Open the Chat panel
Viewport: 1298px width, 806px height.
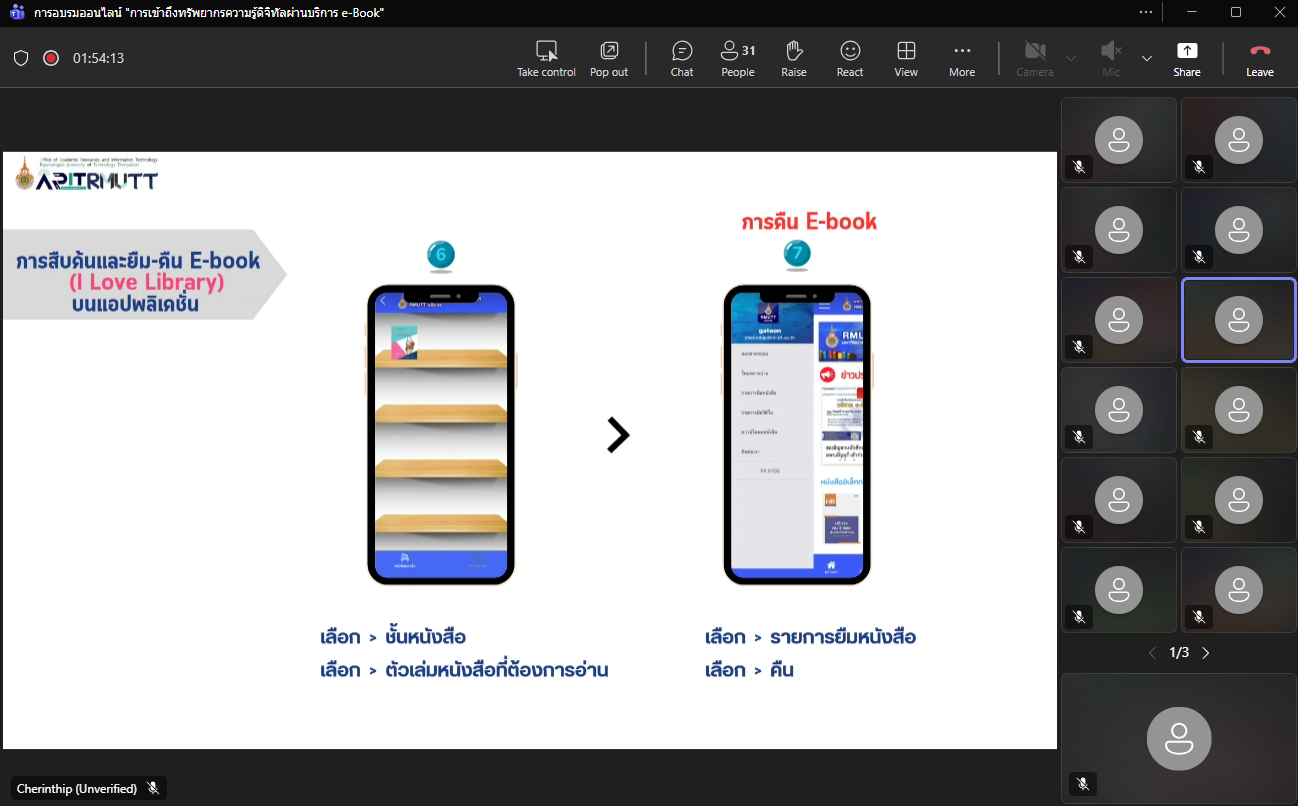(x=682, y=58)
